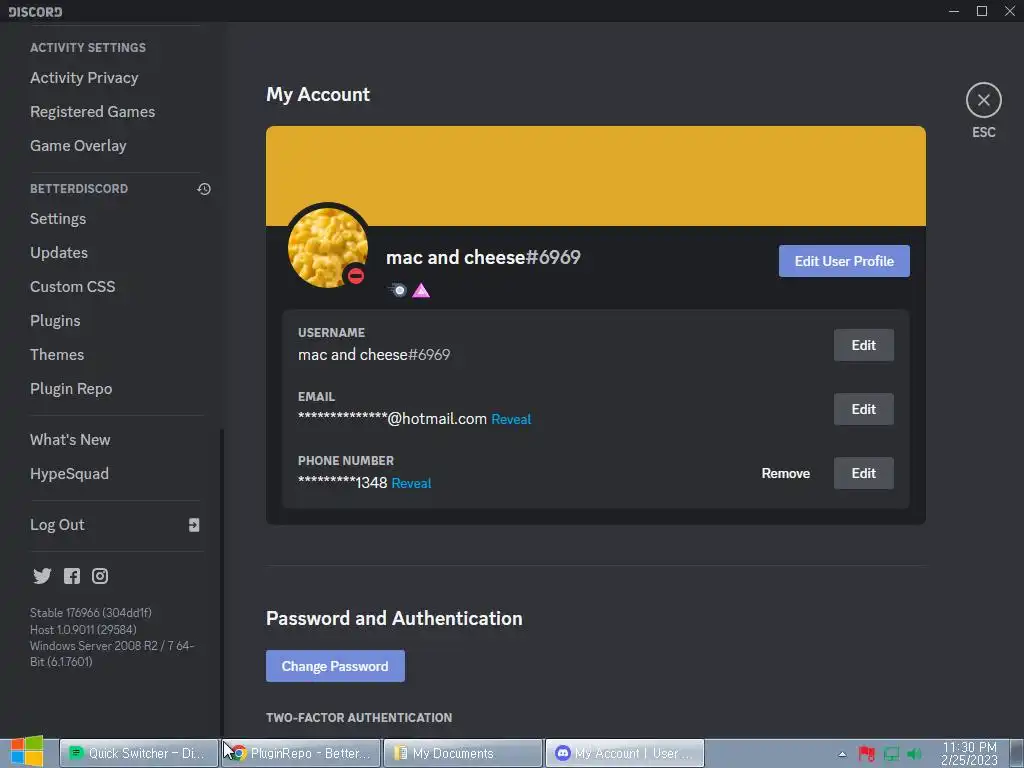This screenshot has height=768, width=1024.
Task: Open Discord's Instagram page icon
Action: [x=100, y=576]
